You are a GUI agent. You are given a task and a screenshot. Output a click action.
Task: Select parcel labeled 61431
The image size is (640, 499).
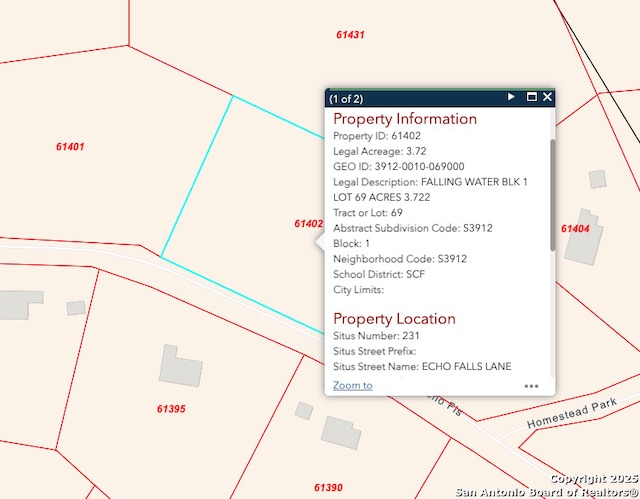350,35
